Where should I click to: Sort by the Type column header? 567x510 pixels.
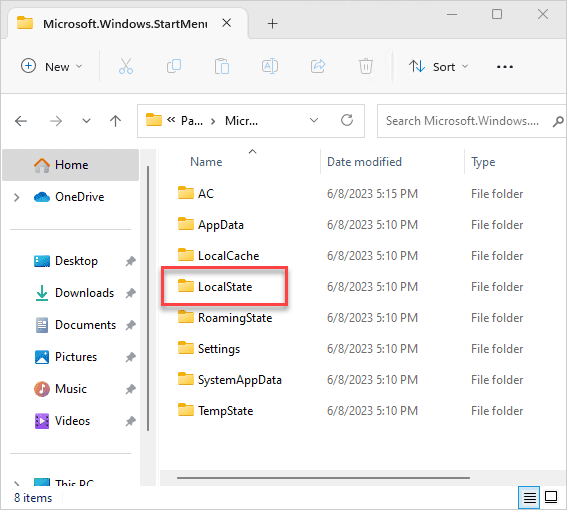[483, 162]
